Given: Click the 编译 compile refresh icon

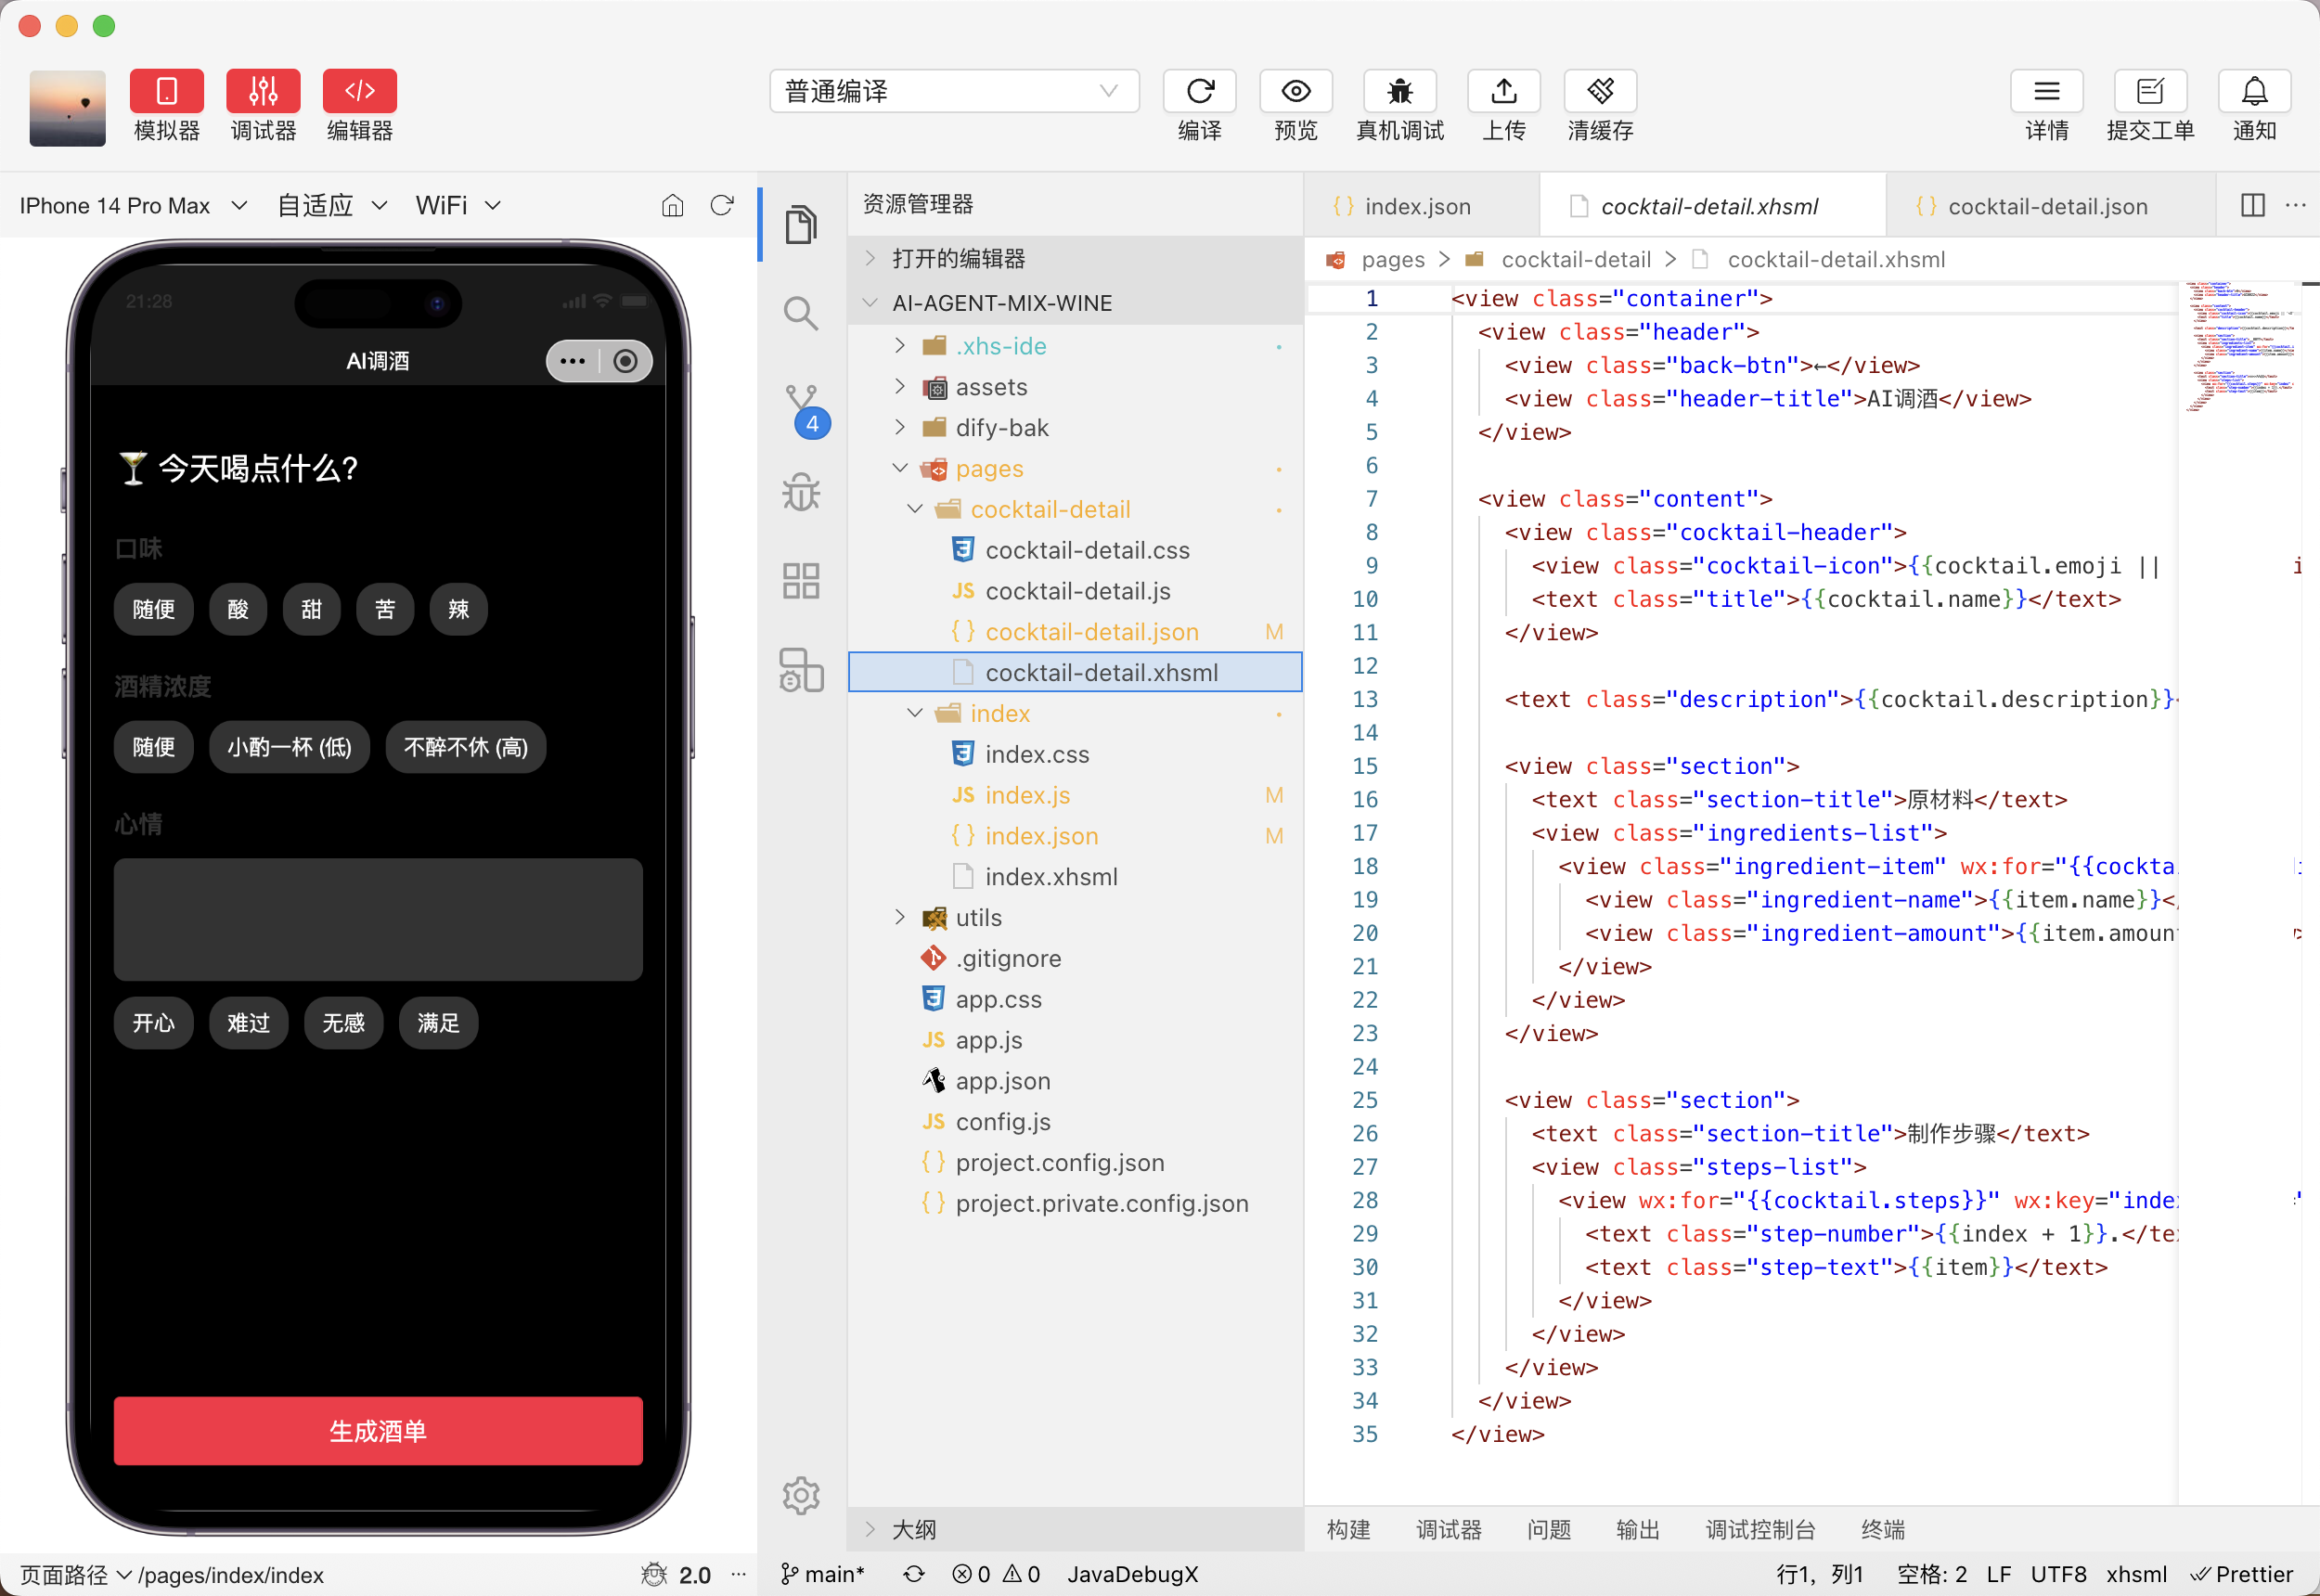Looking at the screenshot, I should [x=1199, y=92].
